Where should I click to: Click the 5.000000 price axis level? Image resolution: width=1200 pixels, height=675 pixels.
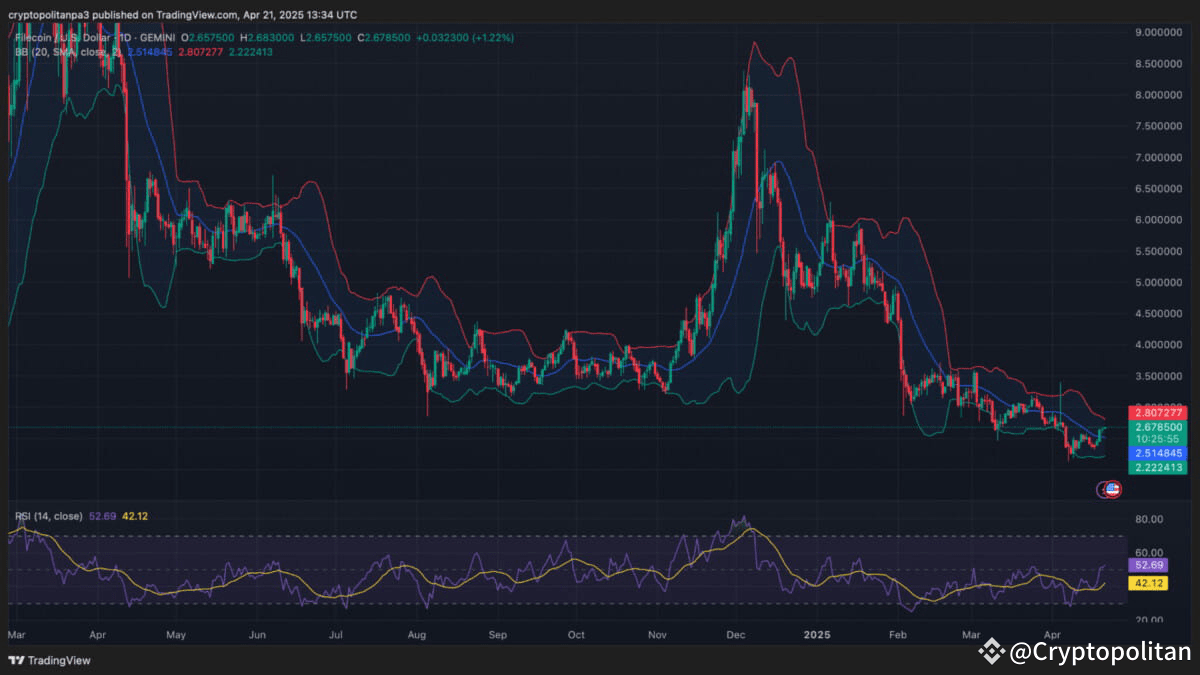(x=1160, y=283)
